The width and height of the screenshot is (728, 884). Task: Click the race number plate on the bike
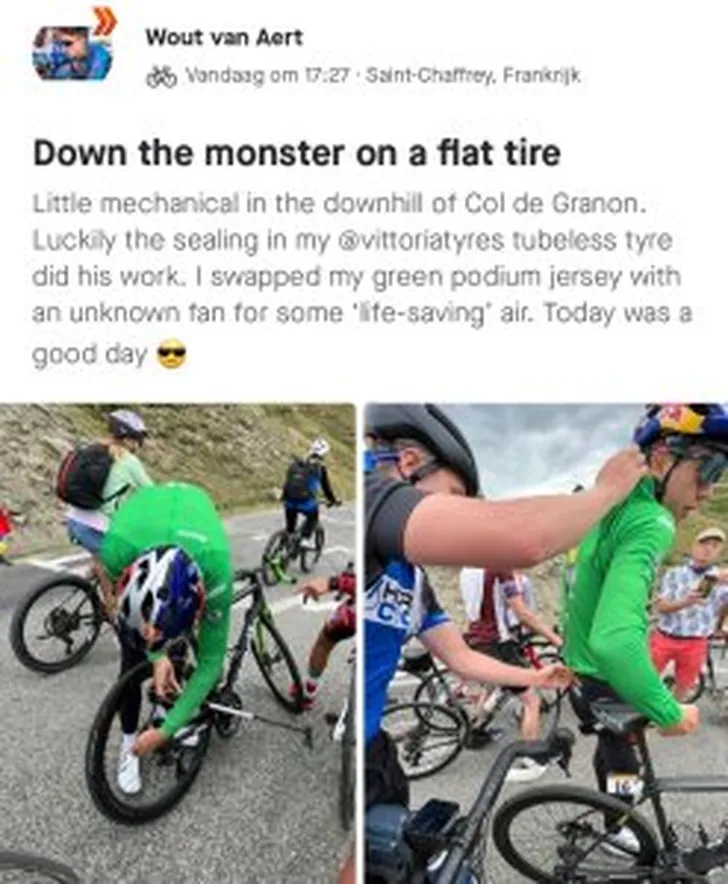coord(623,785)
